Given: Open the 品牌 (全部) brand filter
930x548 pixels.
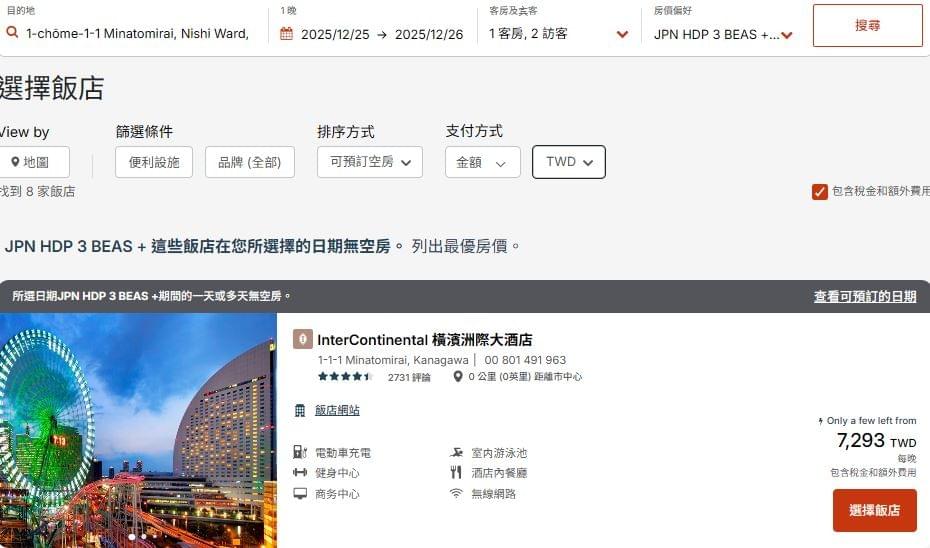Looking at the screenshot, I should [250, 162].
